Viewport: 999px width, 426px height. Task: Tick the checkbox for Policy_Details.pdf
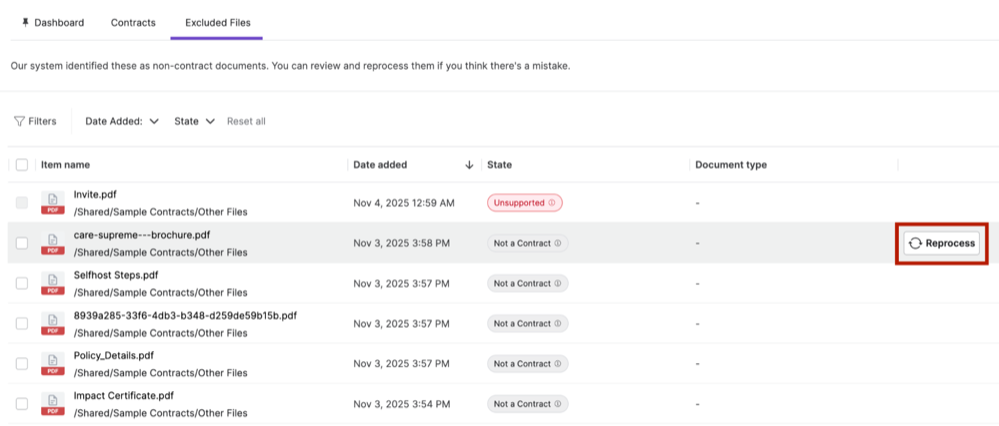click(x=22, y=364)
